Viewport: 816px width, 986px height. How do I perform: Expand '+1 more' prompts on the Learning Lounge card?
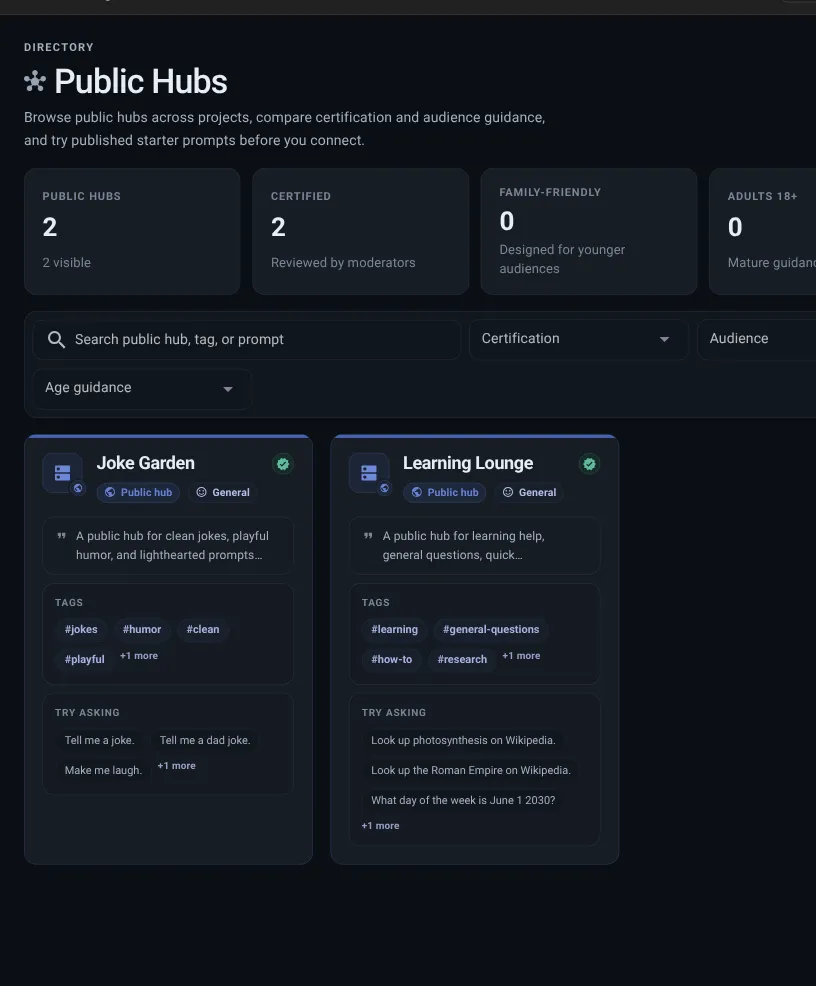coord(380,825)
